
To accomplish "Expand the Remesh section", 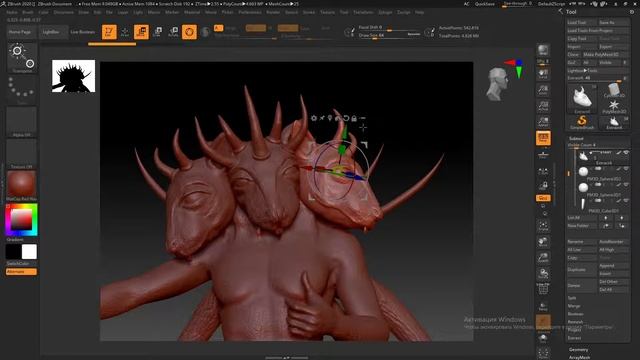I will click(575, 322).
